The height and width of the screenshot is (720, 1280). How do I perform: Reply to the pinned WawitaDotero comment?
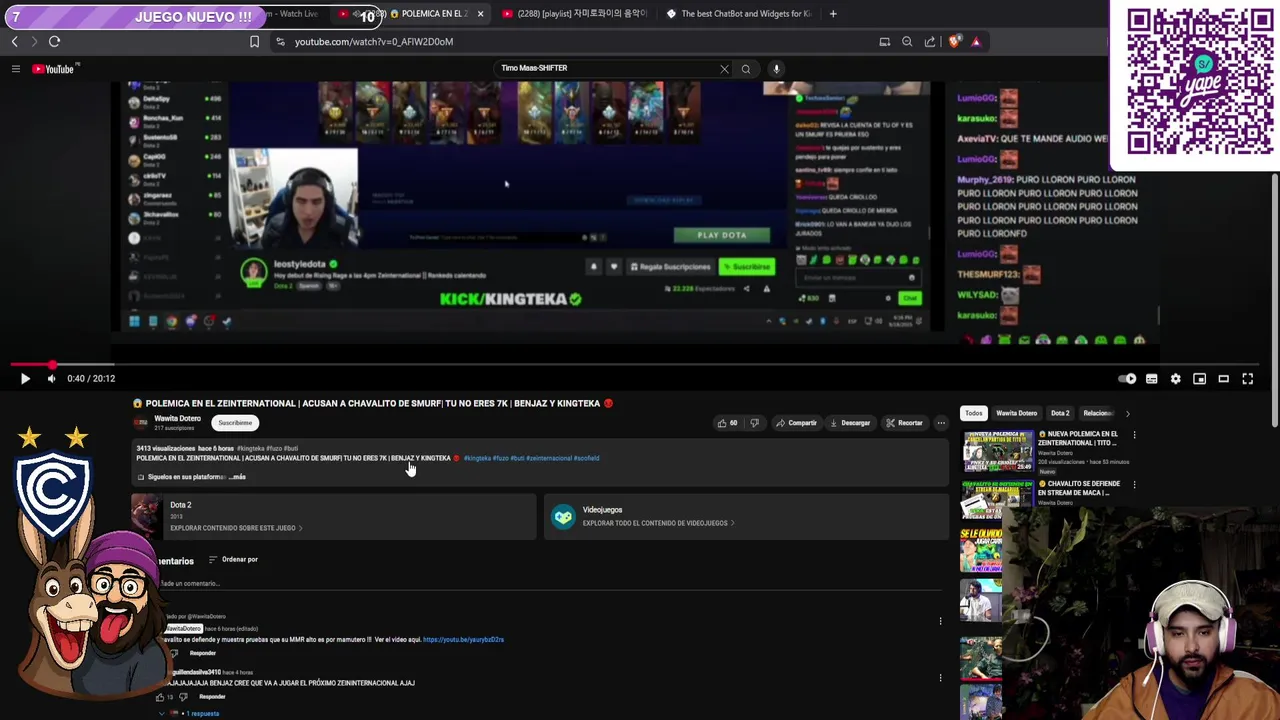point(202,654)
